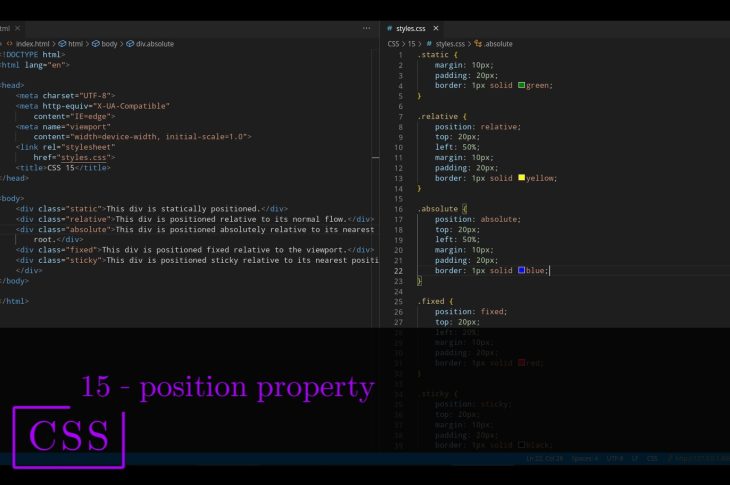Select the UTF-8 encoding status item
The width and height of the screenshot is (730, 485).
[x=615, y=458]
